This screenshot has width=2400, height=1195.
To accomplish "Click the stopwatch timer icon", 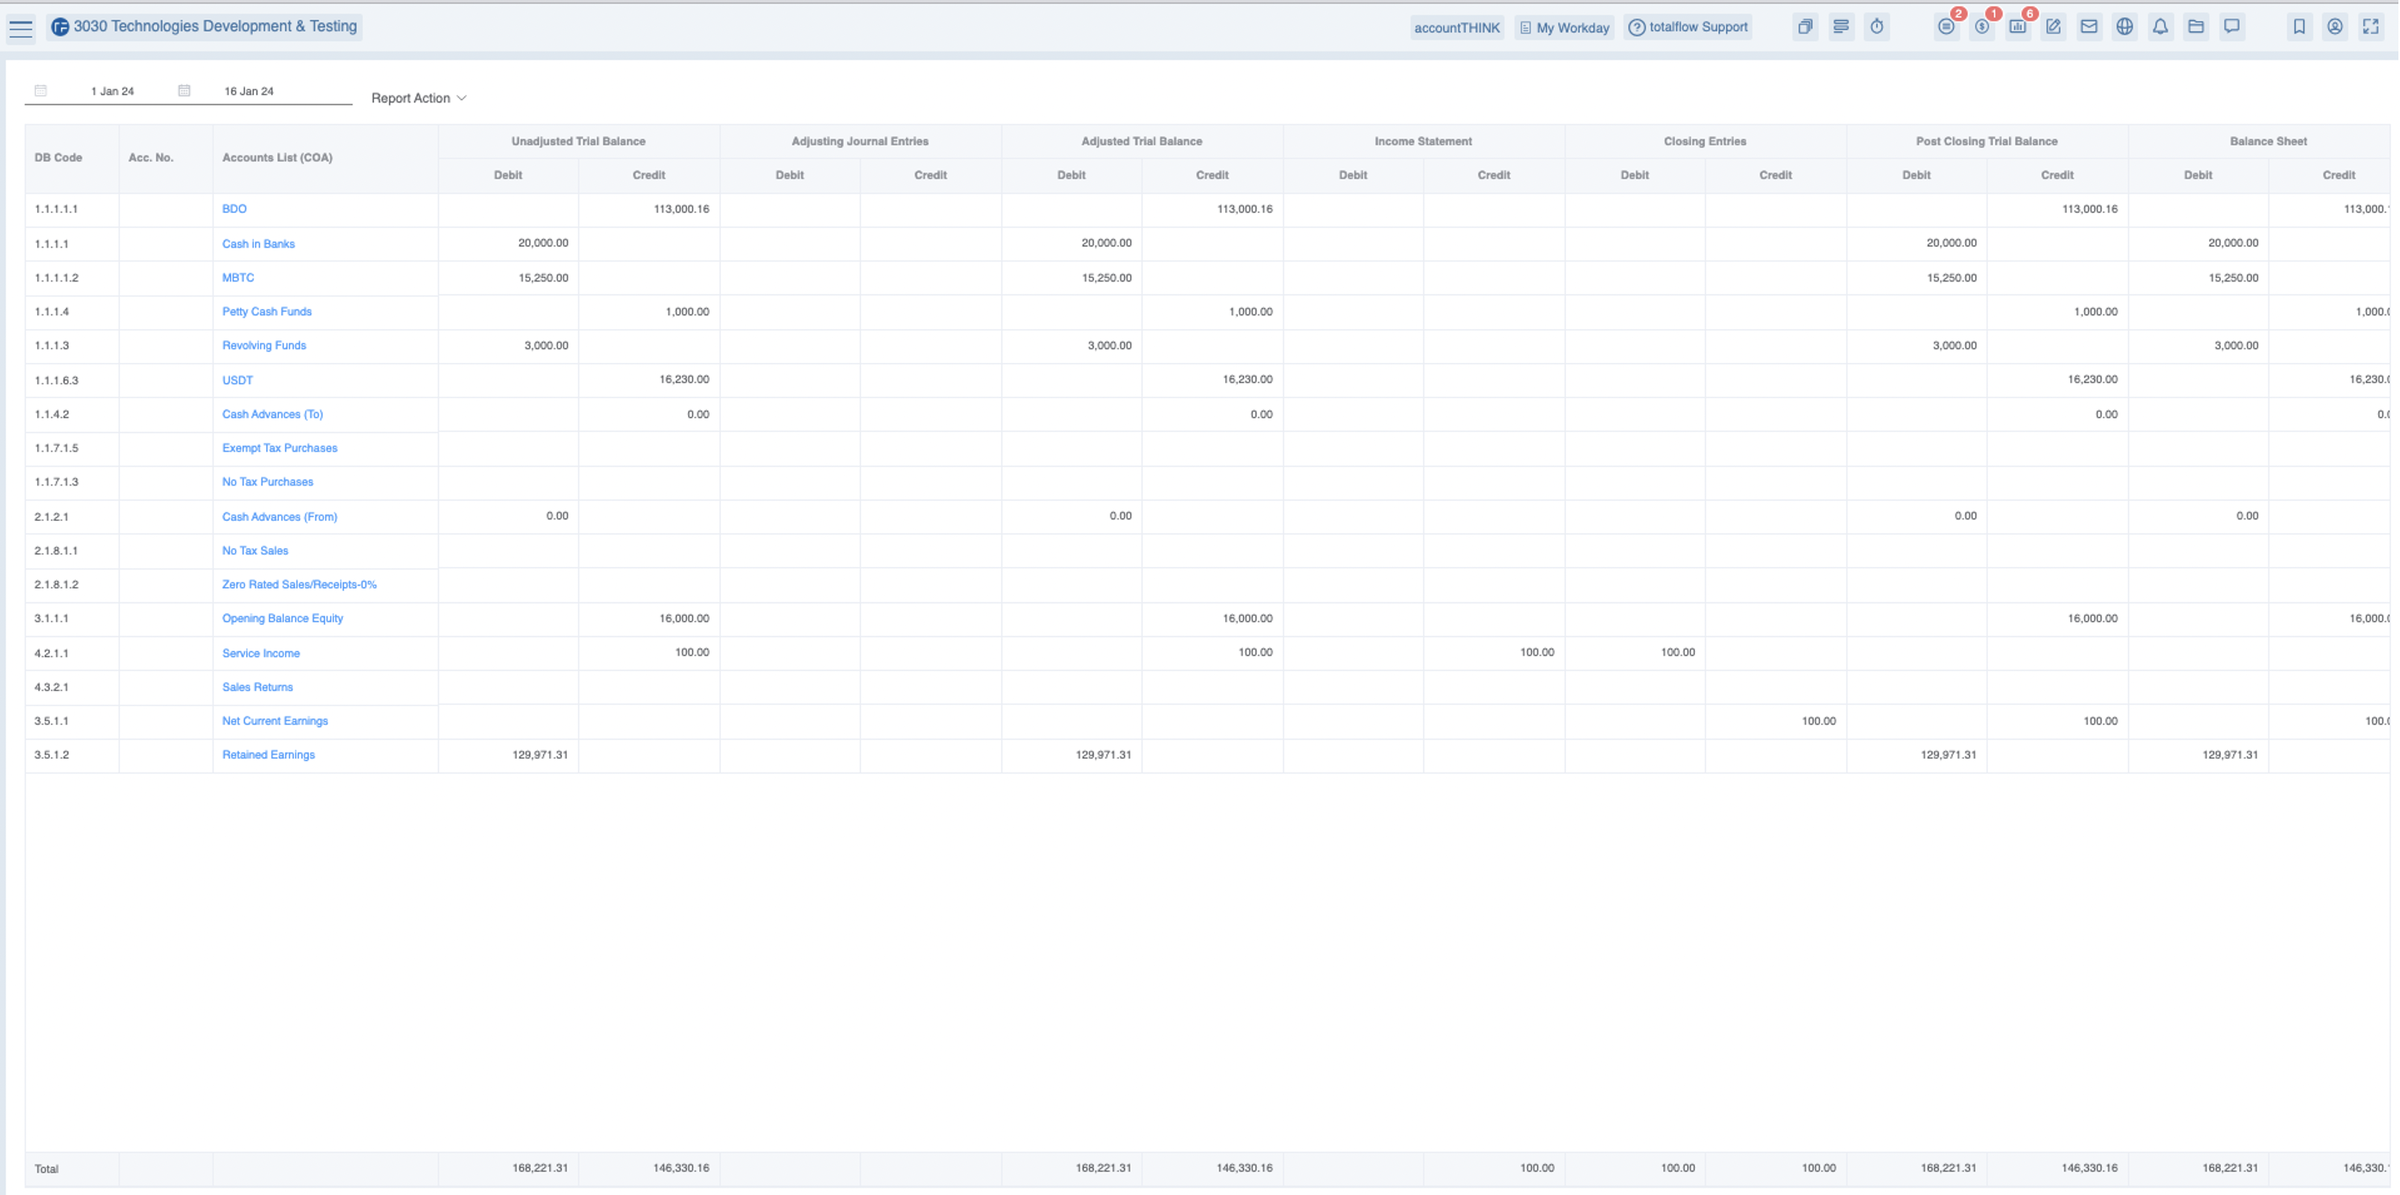I will (x=1877, y=27).
